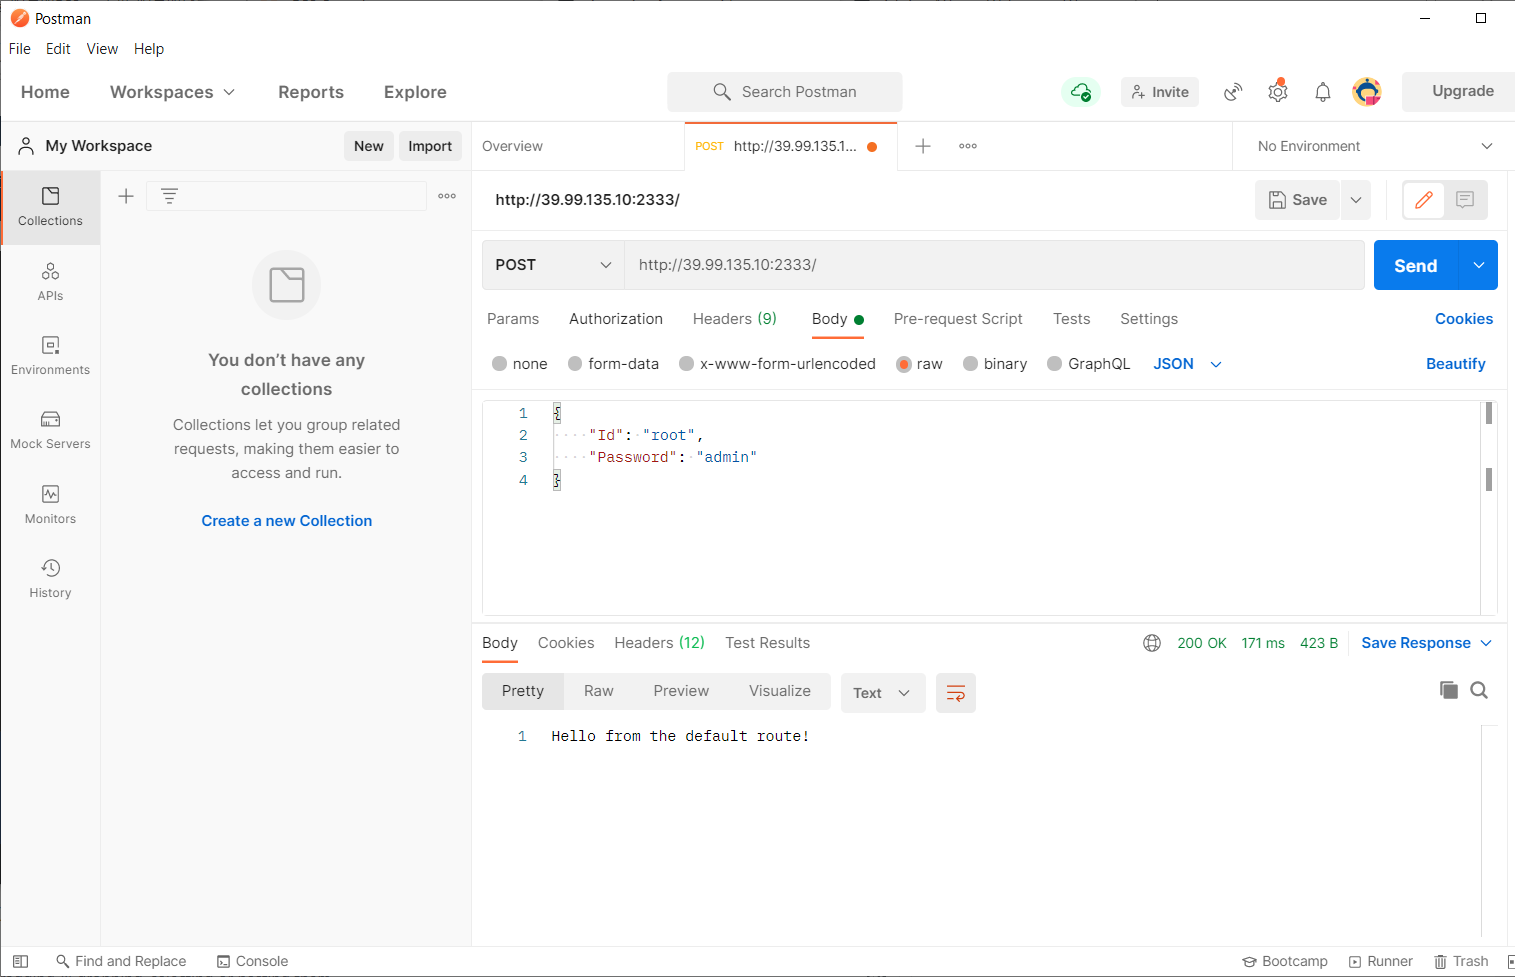Open the Trash from status bar
Image resolution: width=1515 pixels, height=977 pixels.
(x=1461, y=961)
